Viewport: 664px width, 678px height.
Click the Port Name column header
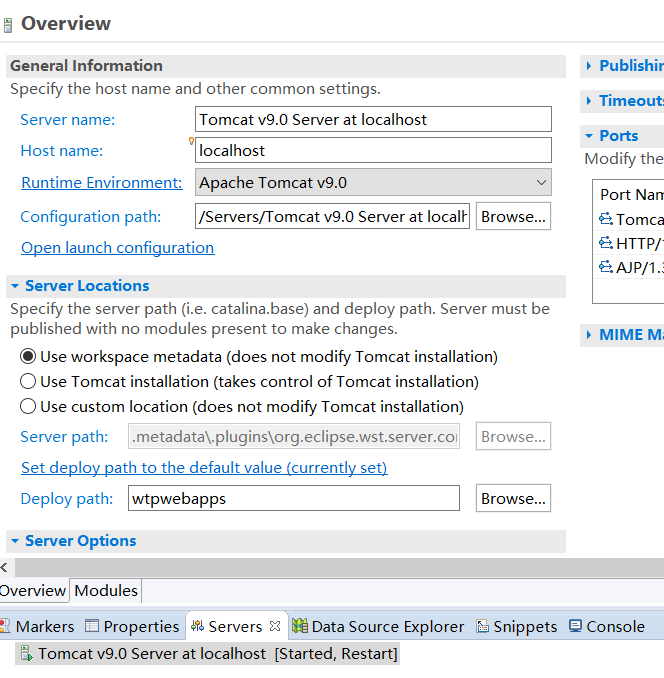tap(632, 195)
